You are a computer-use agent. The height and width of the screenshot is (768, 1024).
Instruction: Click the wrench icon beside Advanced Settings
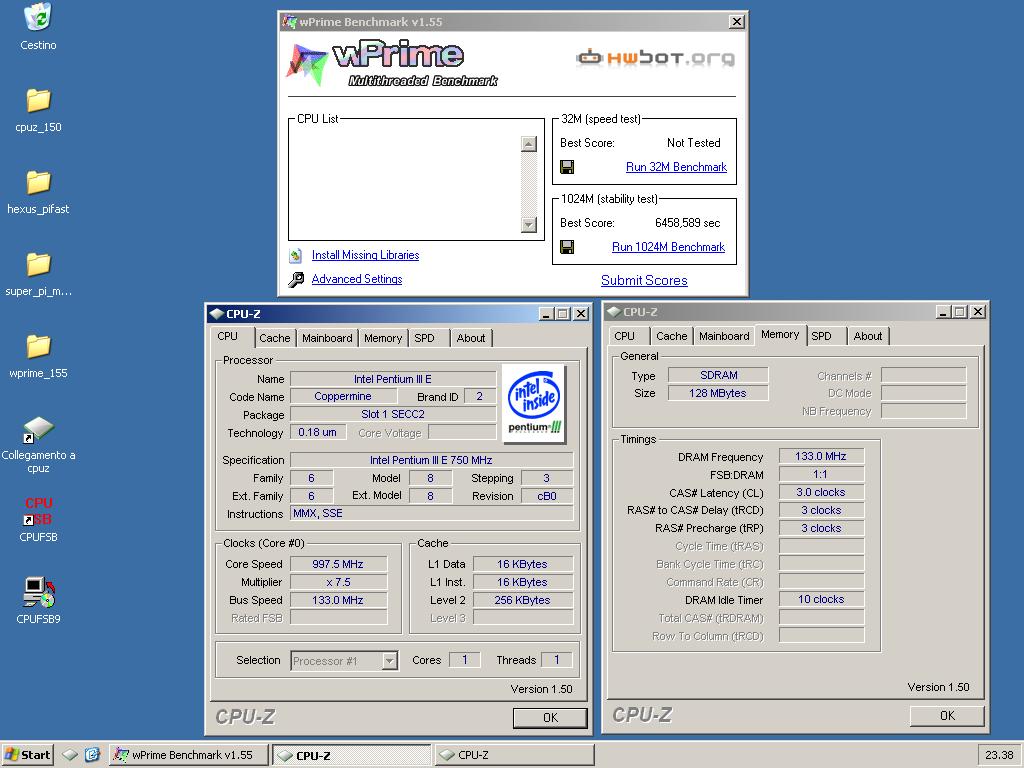coord(296,280)
